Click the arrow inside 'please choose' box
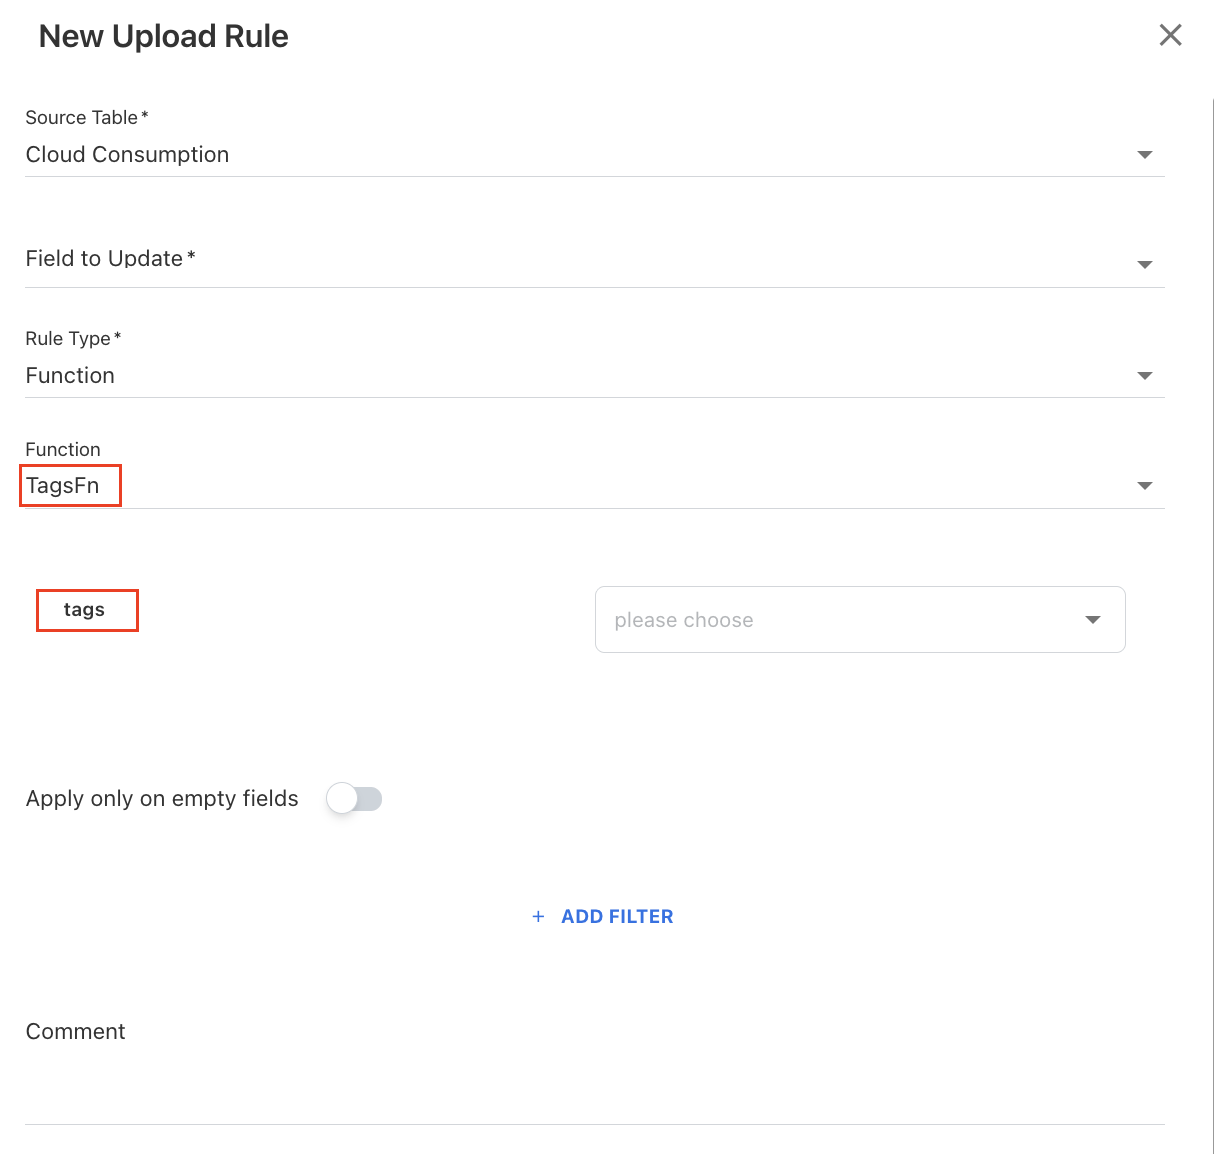 [x=1093, y=620]
